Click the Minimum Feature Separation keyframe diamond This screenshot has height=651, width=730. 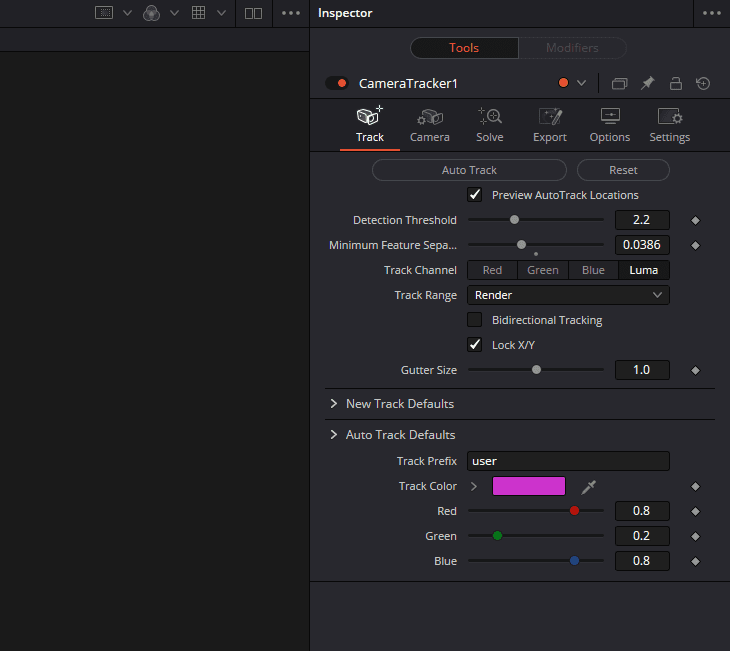696,245
